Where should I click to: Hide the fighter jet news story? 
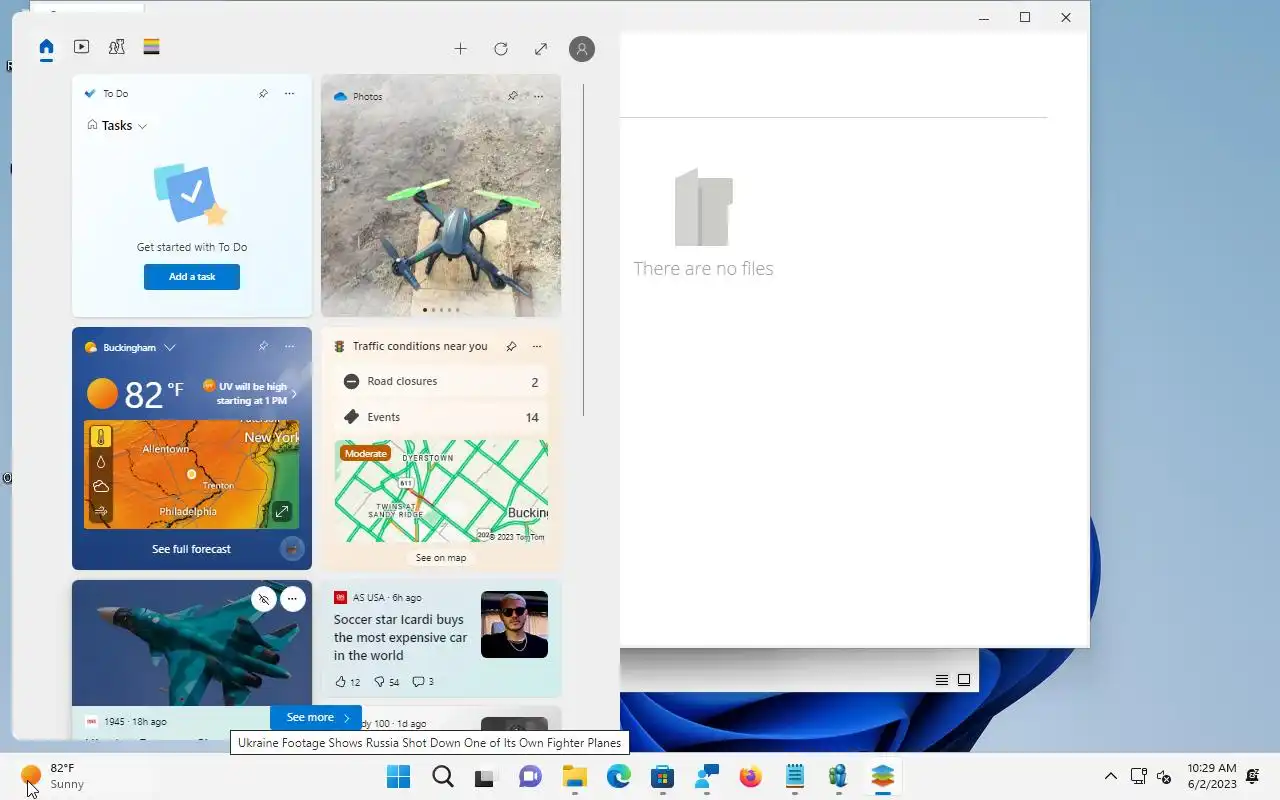(264, 599)
